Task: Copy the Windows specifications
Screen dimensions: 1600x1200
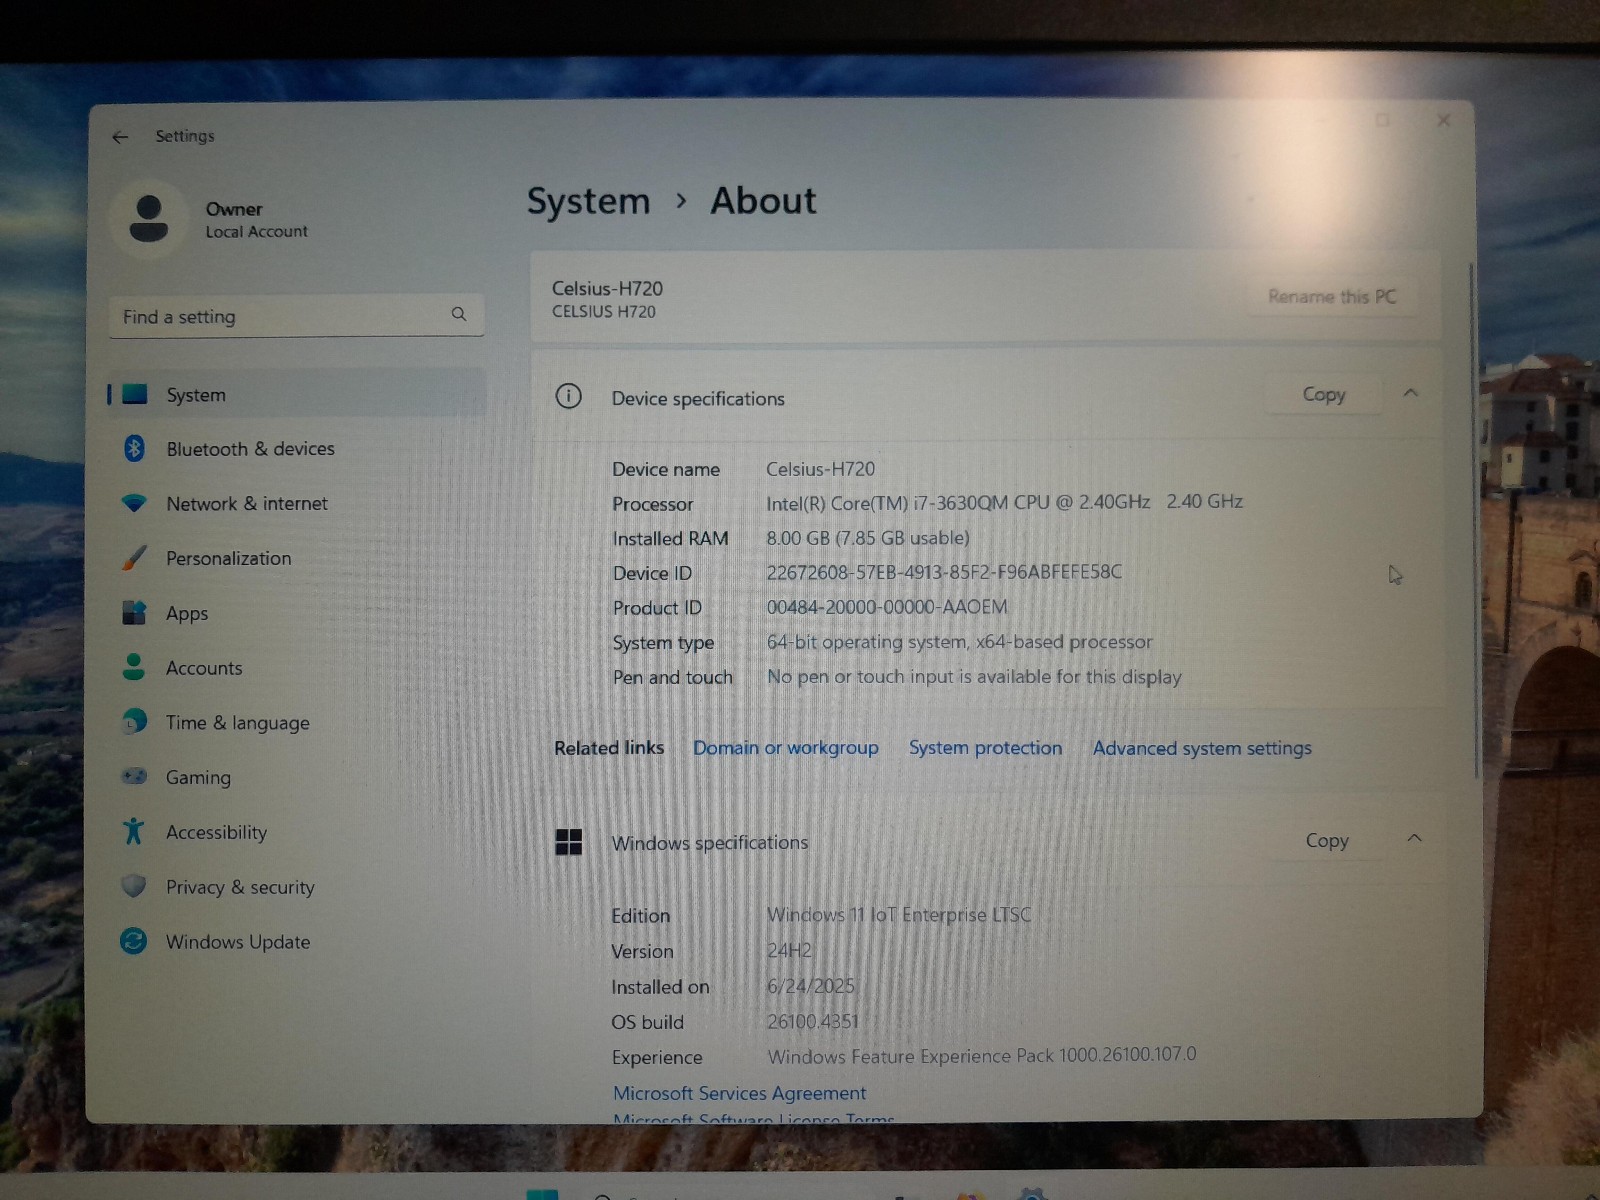Action: click(x=1327, y=841)
